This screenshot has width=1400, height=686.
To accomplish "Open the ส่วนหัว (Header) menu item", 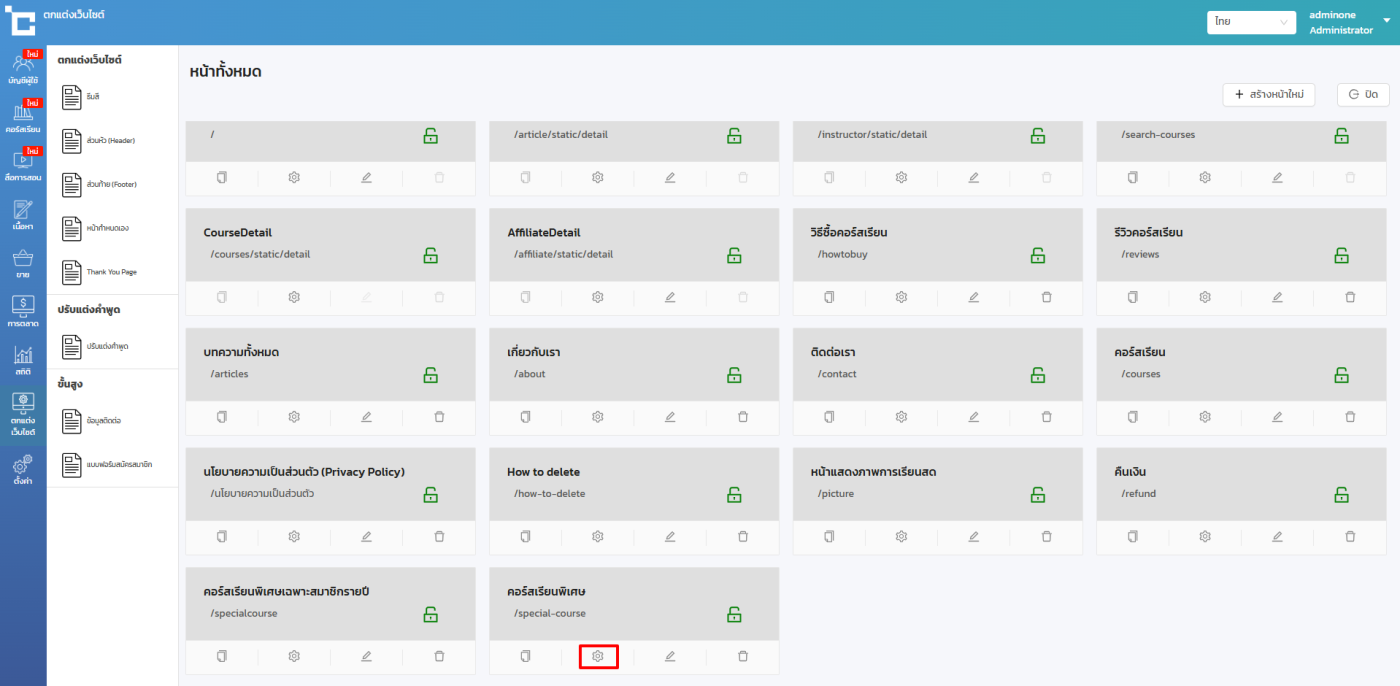I will point(98,141).
